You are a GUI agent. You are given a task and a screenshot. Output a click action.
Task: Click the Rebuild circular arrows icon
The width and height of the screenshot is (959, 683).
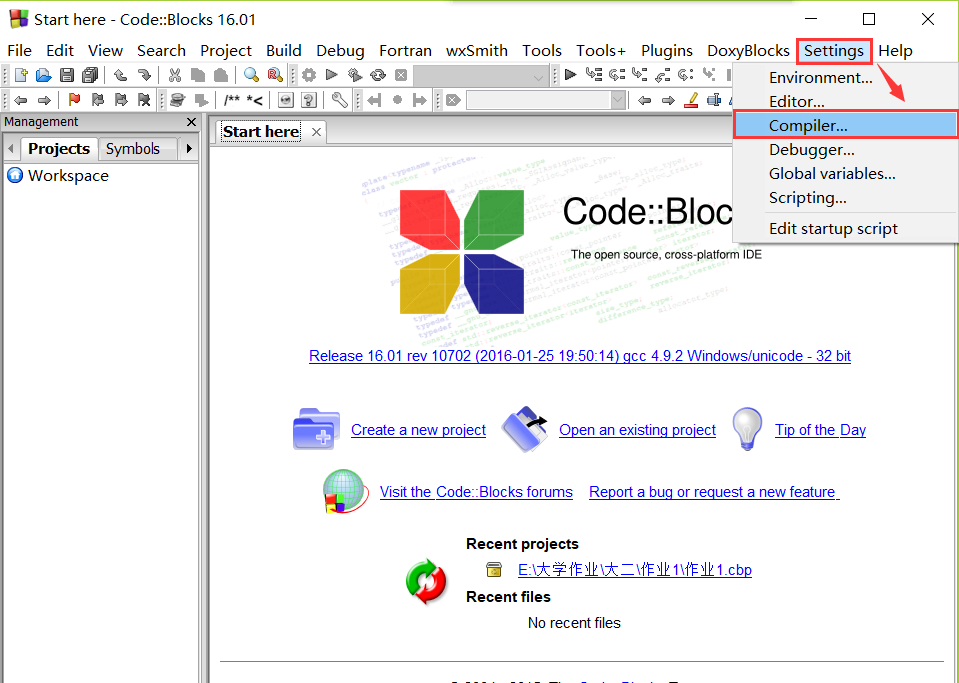(x=378, y=75)
